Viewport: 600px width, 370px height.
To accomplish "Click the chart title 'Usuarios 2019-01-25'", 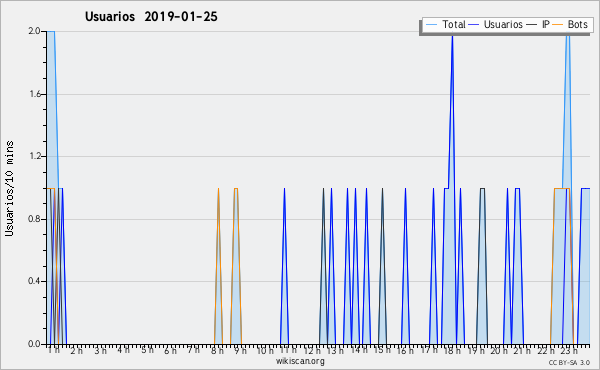I will 151,17.
